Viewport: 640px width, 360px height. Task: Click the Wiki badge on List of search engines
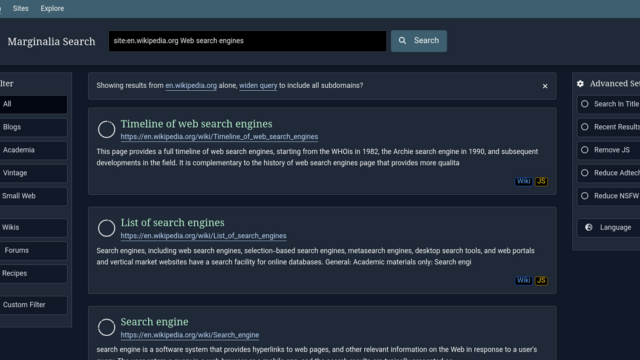523,280
